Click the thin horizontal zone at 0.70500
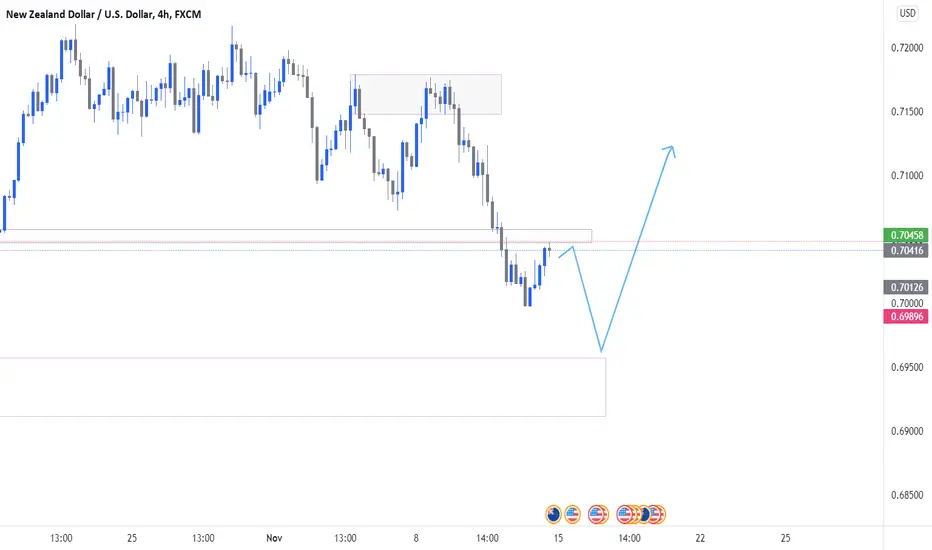 295,236
